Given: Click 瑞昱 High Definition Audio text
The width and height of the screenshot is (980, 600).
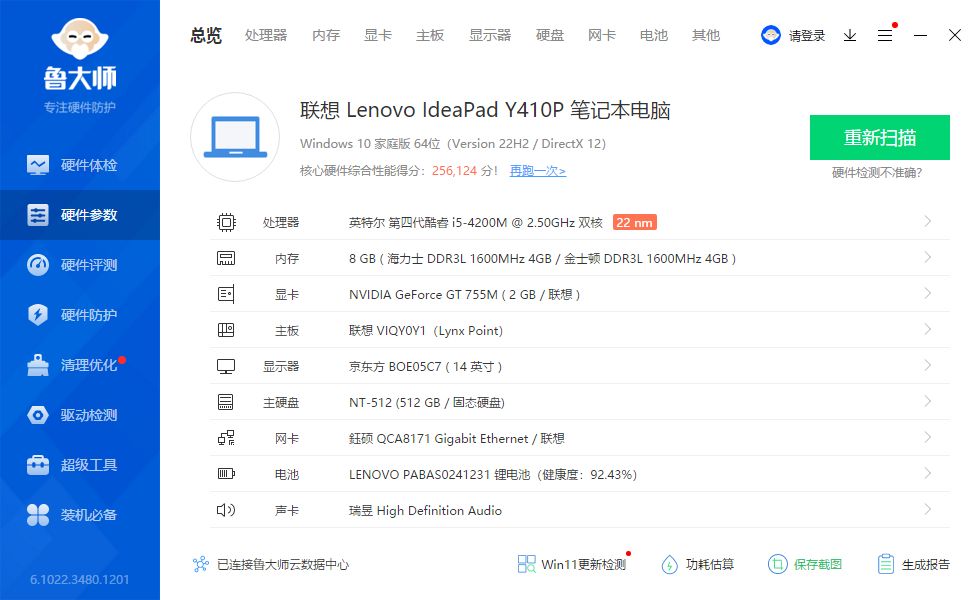Looking at the screenshot, I should (426, 511).
